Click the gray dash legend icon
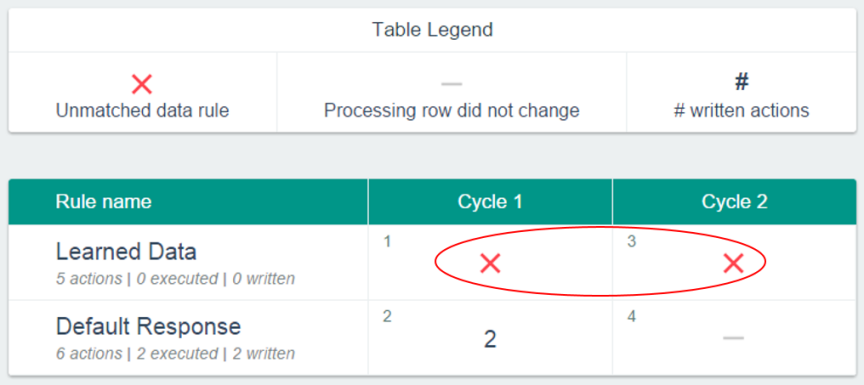Screen dimensions: 864x385 [451, 84]
